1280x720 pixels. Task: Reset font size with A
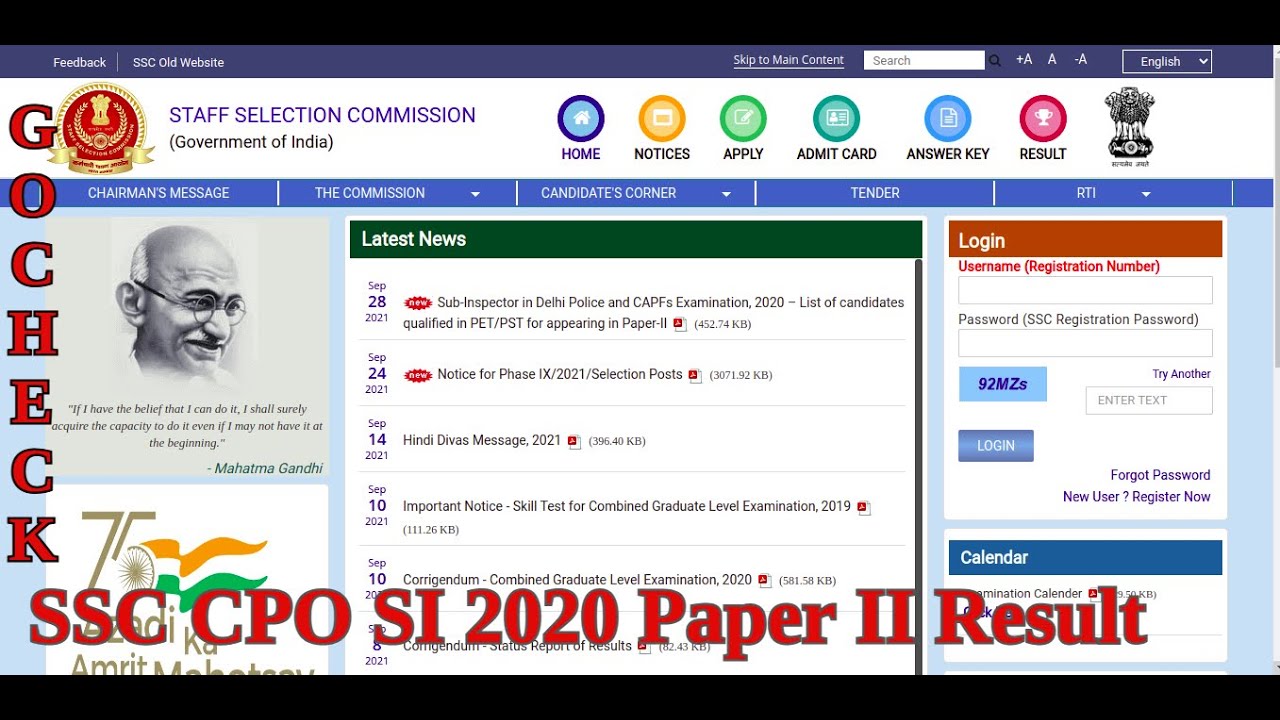pos(1052,60)
